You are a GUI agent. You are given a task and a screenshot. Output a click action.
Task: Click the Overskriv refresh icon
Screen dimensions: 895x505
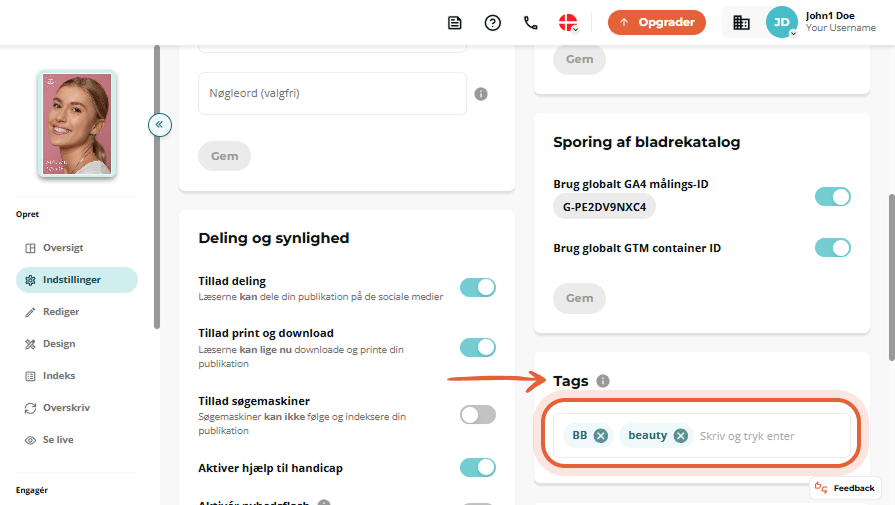coord(30,408)
